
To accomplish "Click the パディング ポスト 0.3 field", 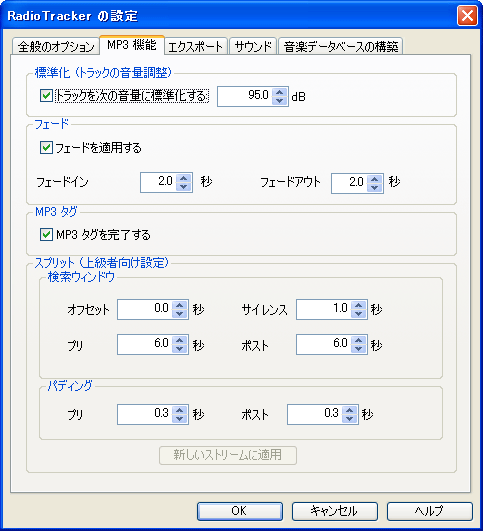I will (315, 414).
